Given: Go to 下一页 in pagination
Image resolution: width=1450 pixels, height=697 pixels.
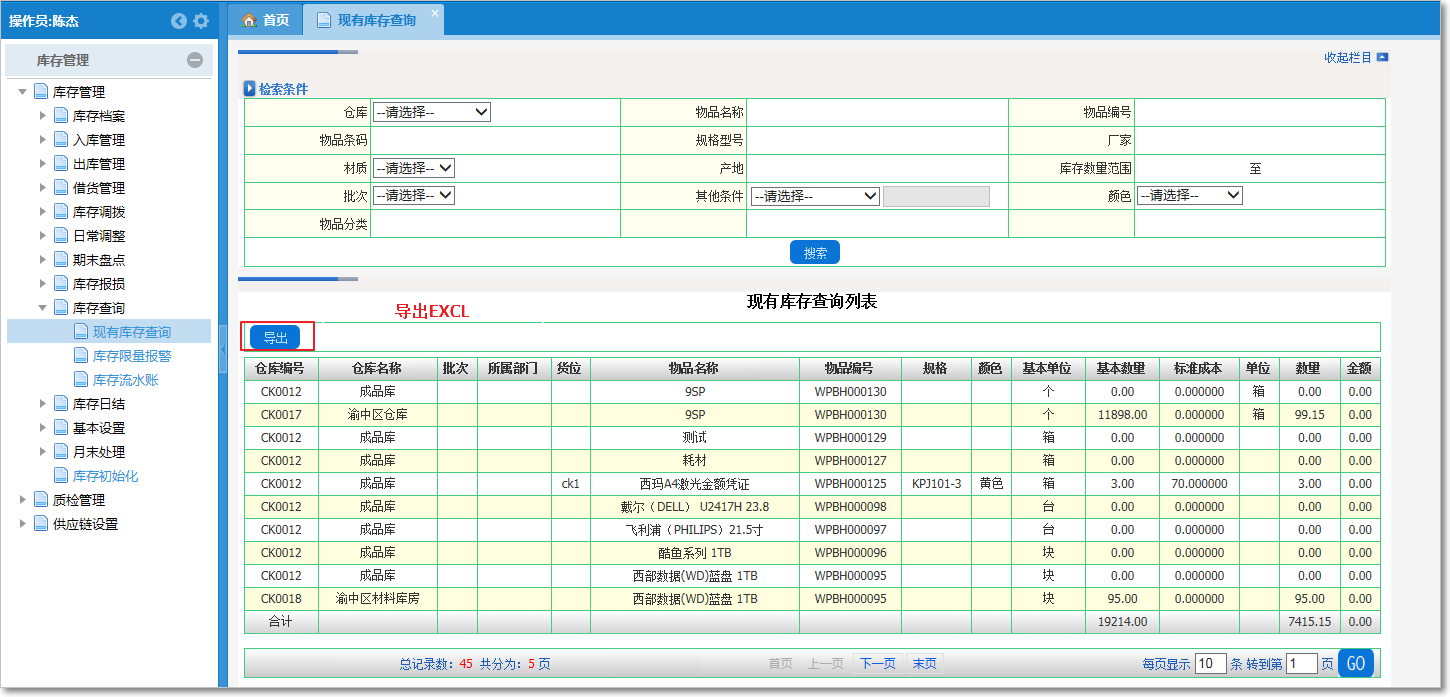Looking at the screenshot, I should tap(877, 664).
